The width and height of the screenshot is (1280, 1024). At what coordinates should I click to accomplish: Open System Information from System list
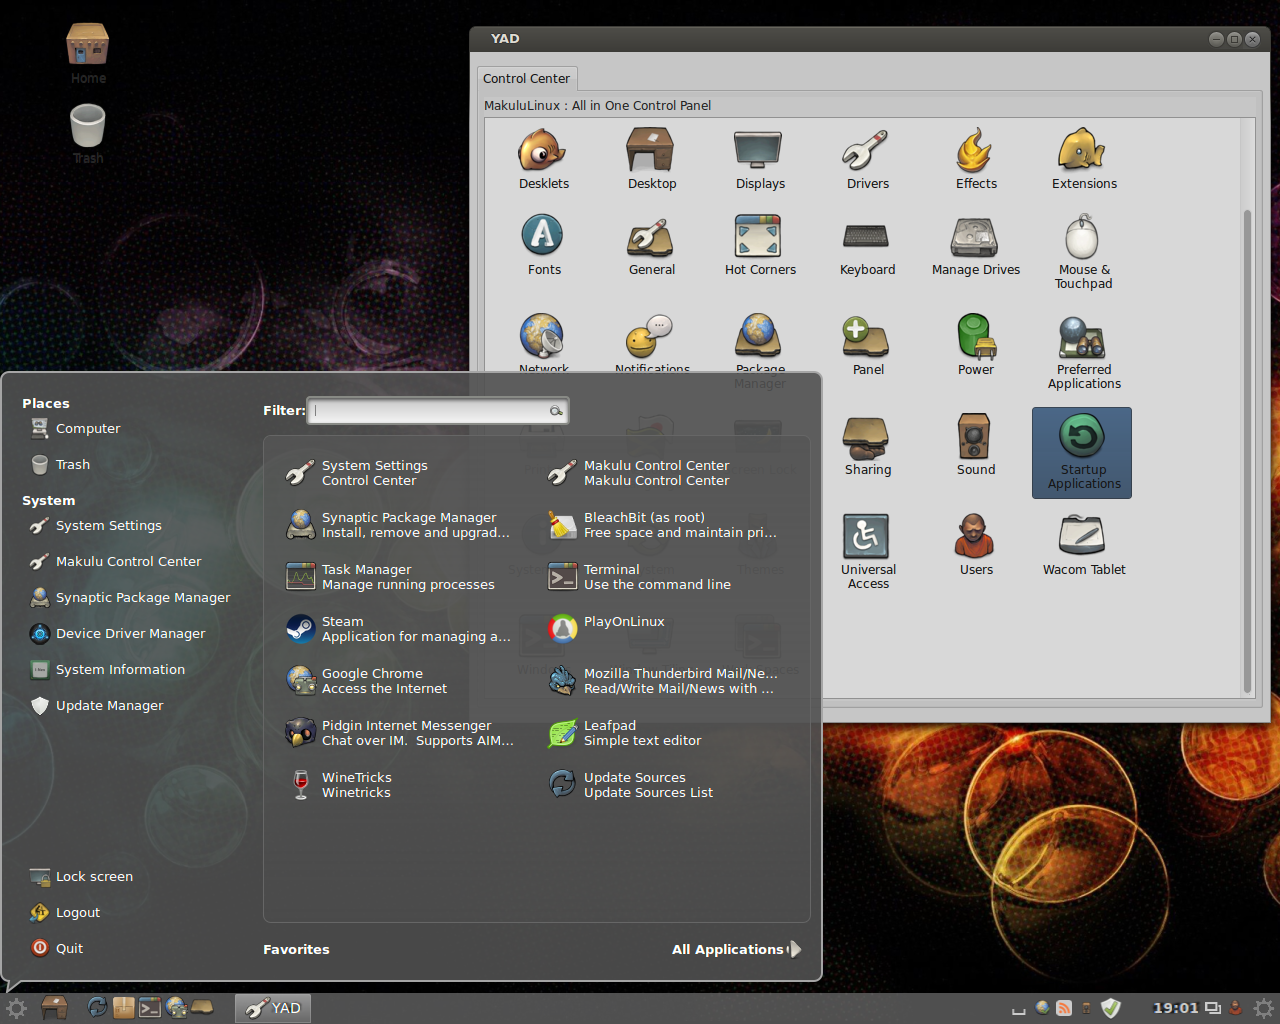(108, 670)
